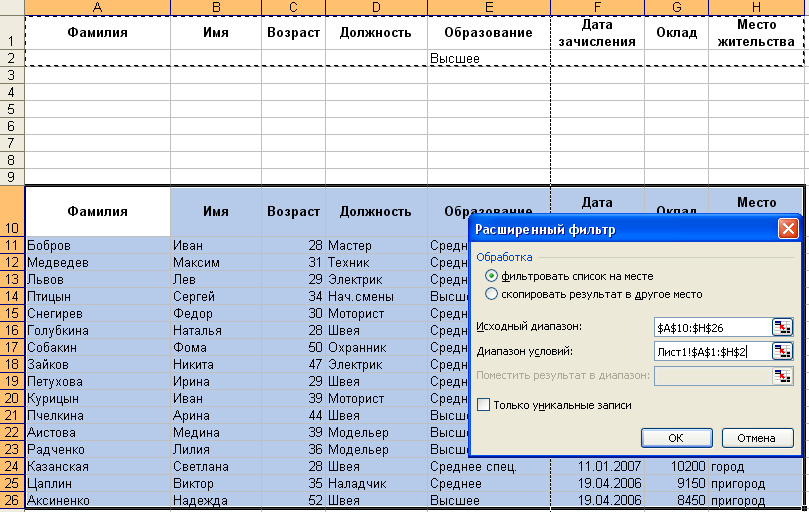Select column F header
This screenshot has width=809, height=512.
tap(597, 7)
